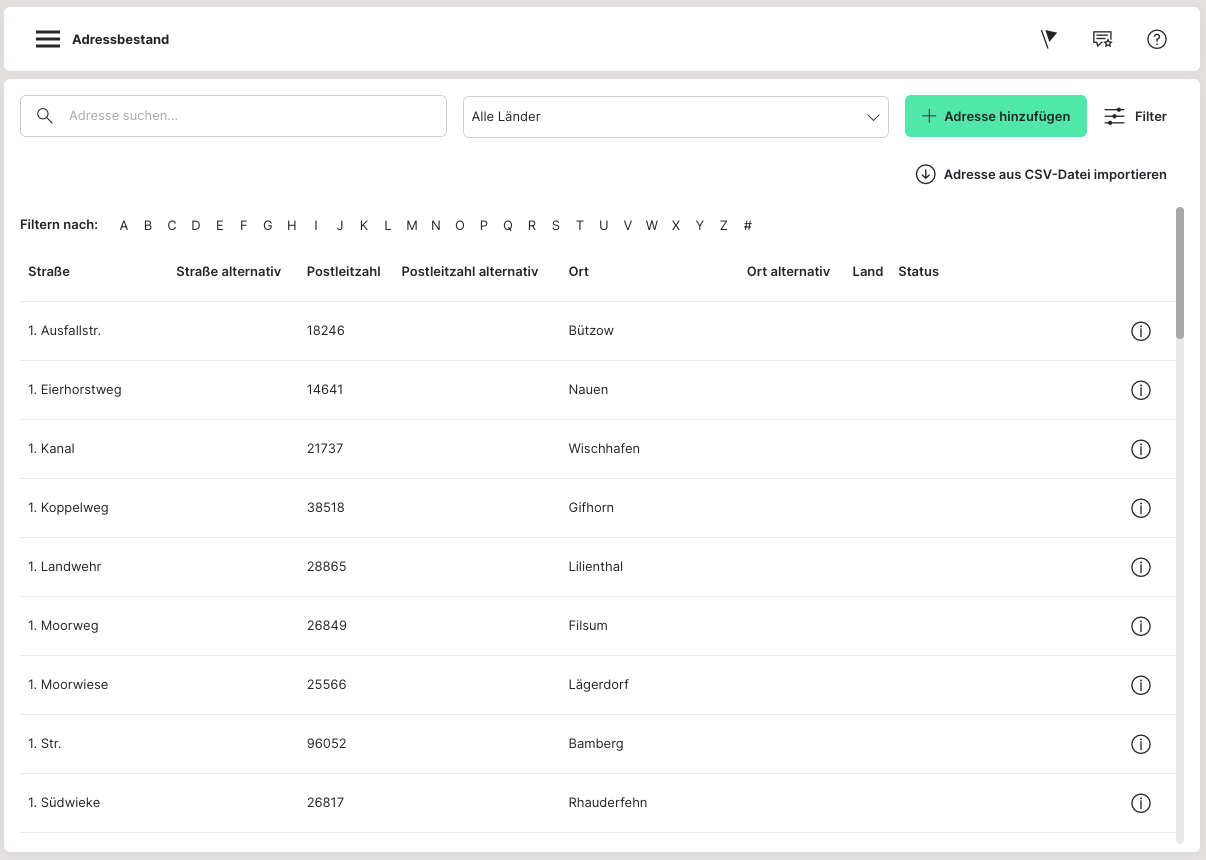This screenshot has height=860, width=1206.
Task: Show info for 1. Ausfallstr. row
Action: pos(1140,331)
